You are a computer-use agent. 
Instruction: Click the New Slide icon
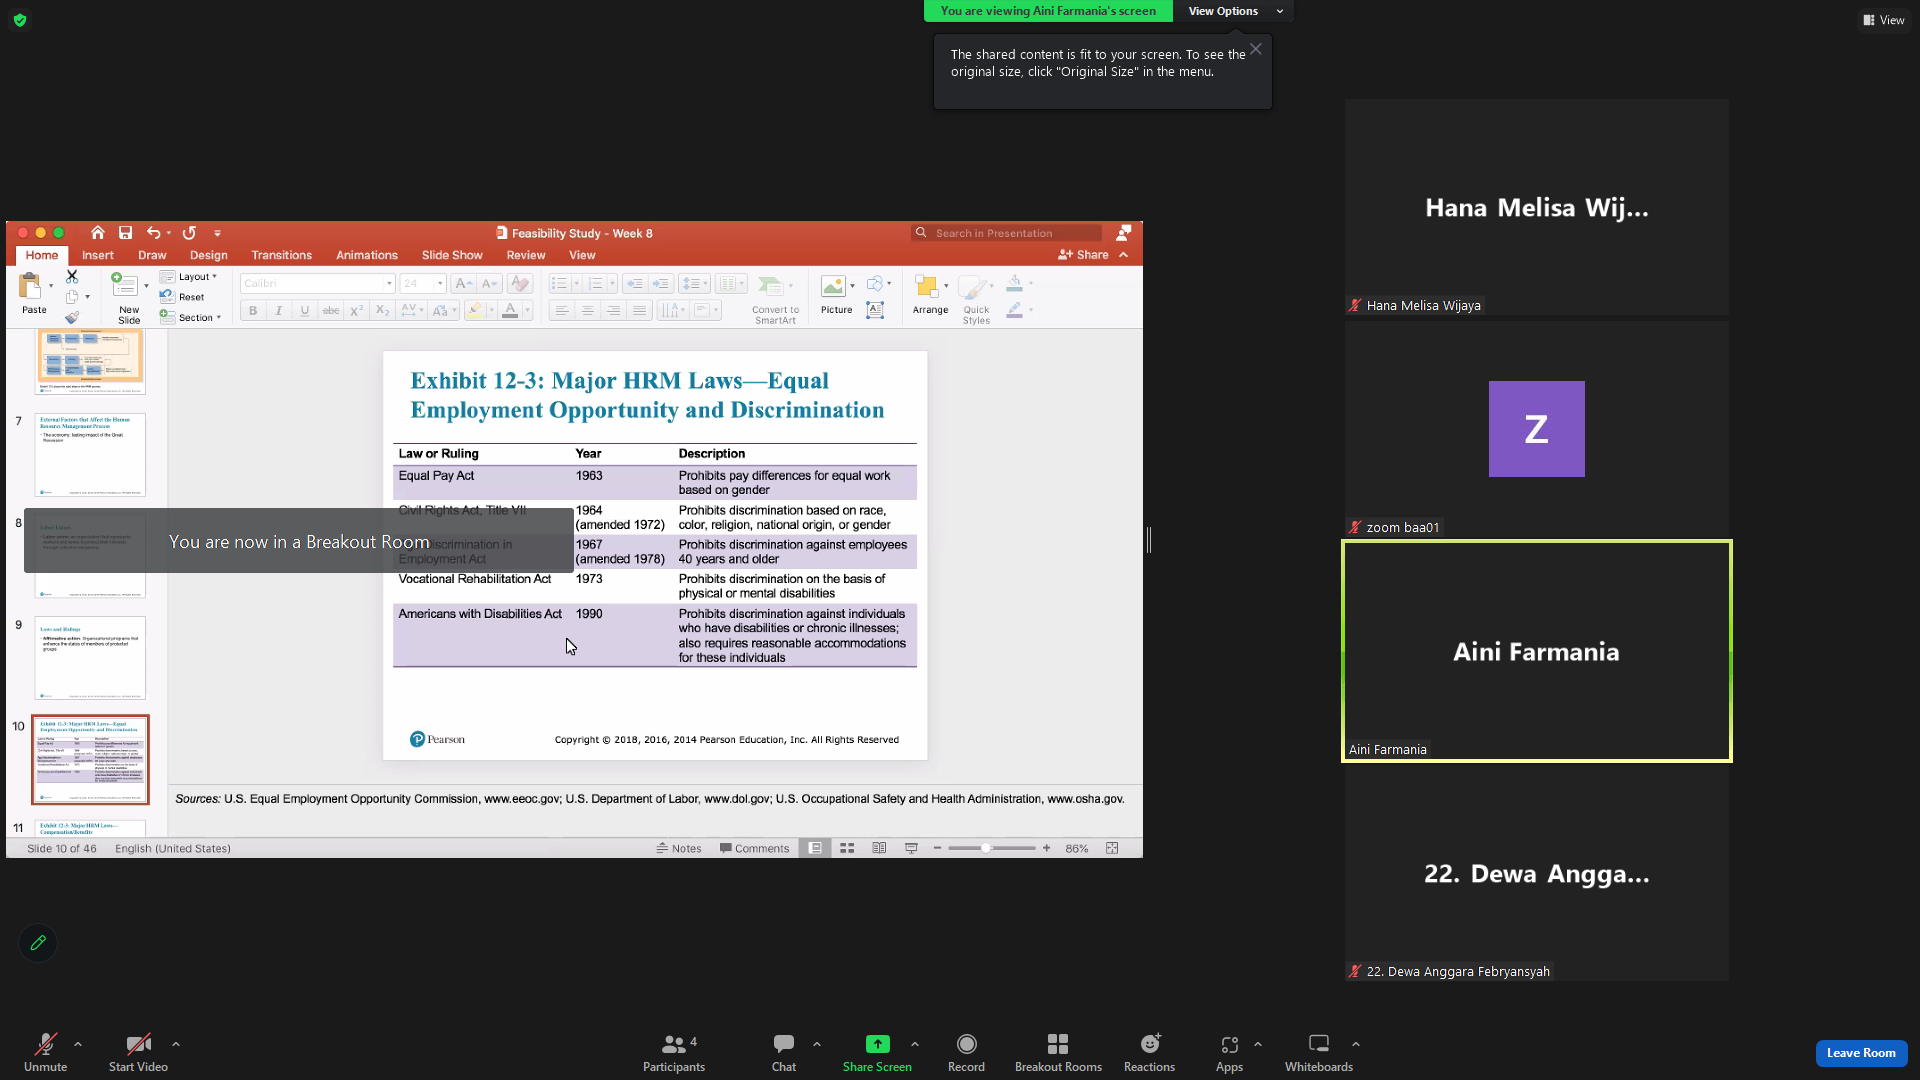coord(125,285)
